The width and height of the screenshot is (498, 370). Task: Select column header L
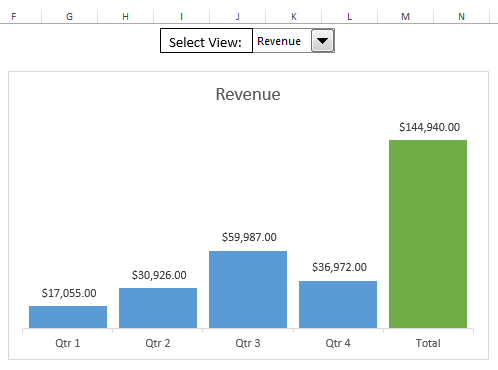tap(349, 16)
